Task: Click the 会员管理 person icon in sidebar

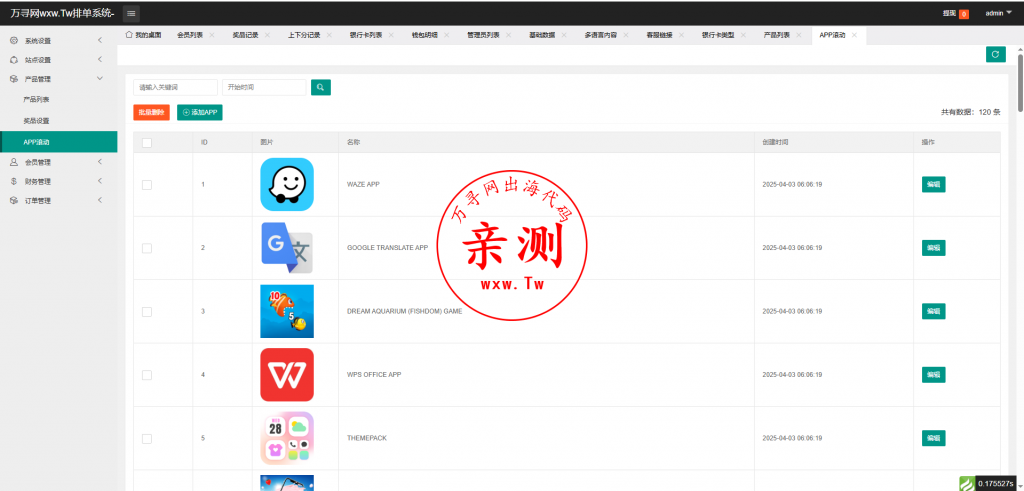Action: pos(14,162)
